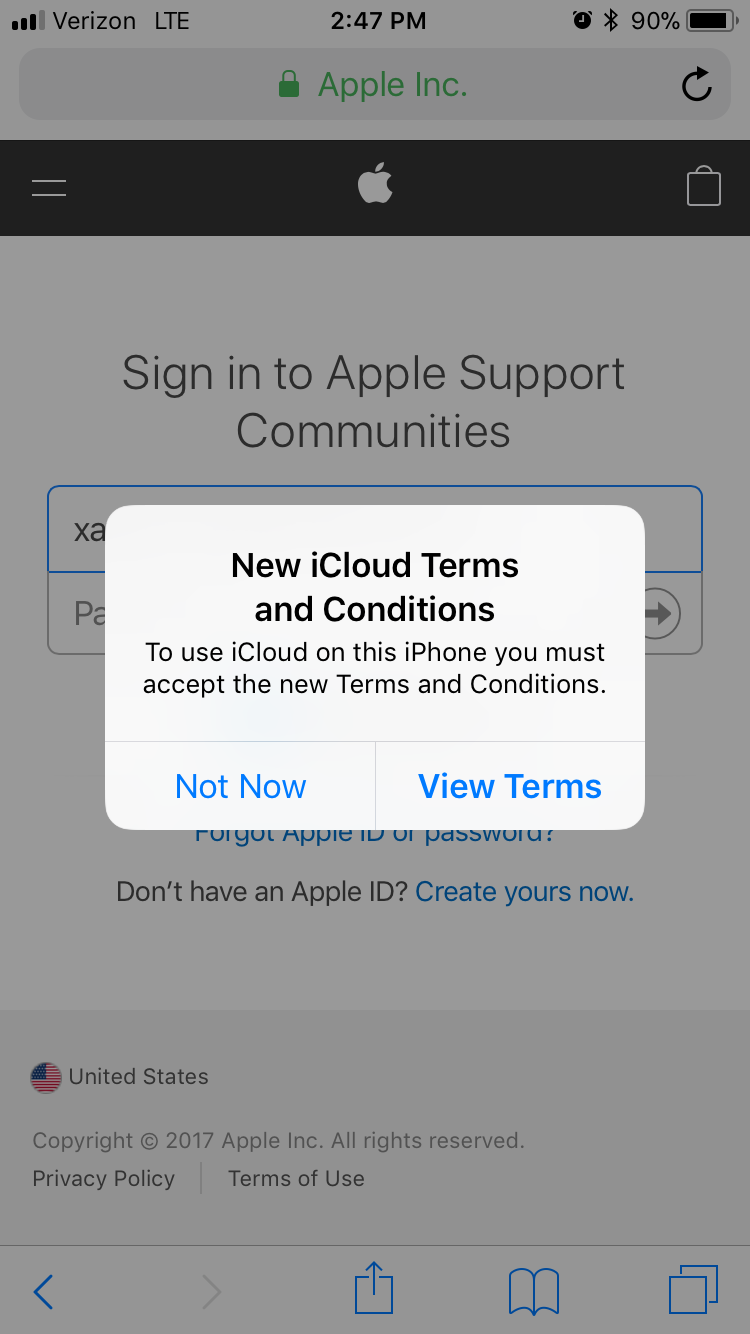Screen dimensions: 750x1334
Task: Tap the Safari forward arrow
Action: 211,1291
